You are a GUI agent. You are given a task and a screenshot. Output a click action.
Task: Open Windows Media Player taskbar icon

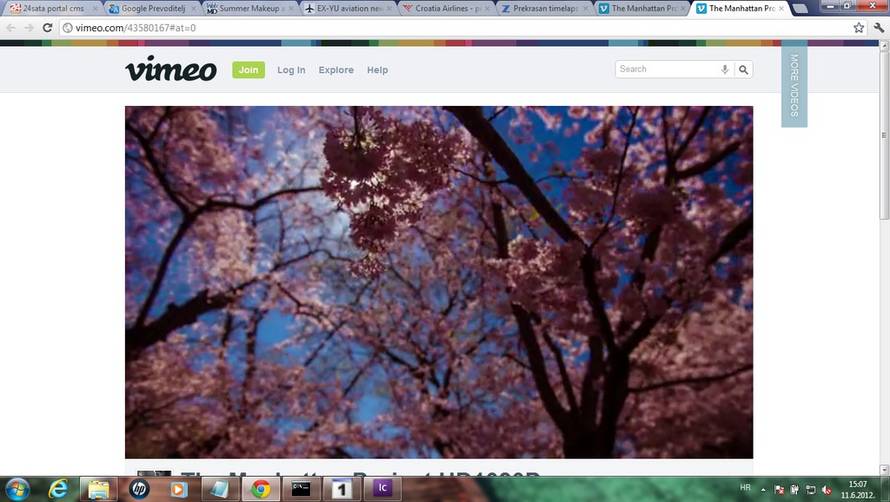click(178, 489)
